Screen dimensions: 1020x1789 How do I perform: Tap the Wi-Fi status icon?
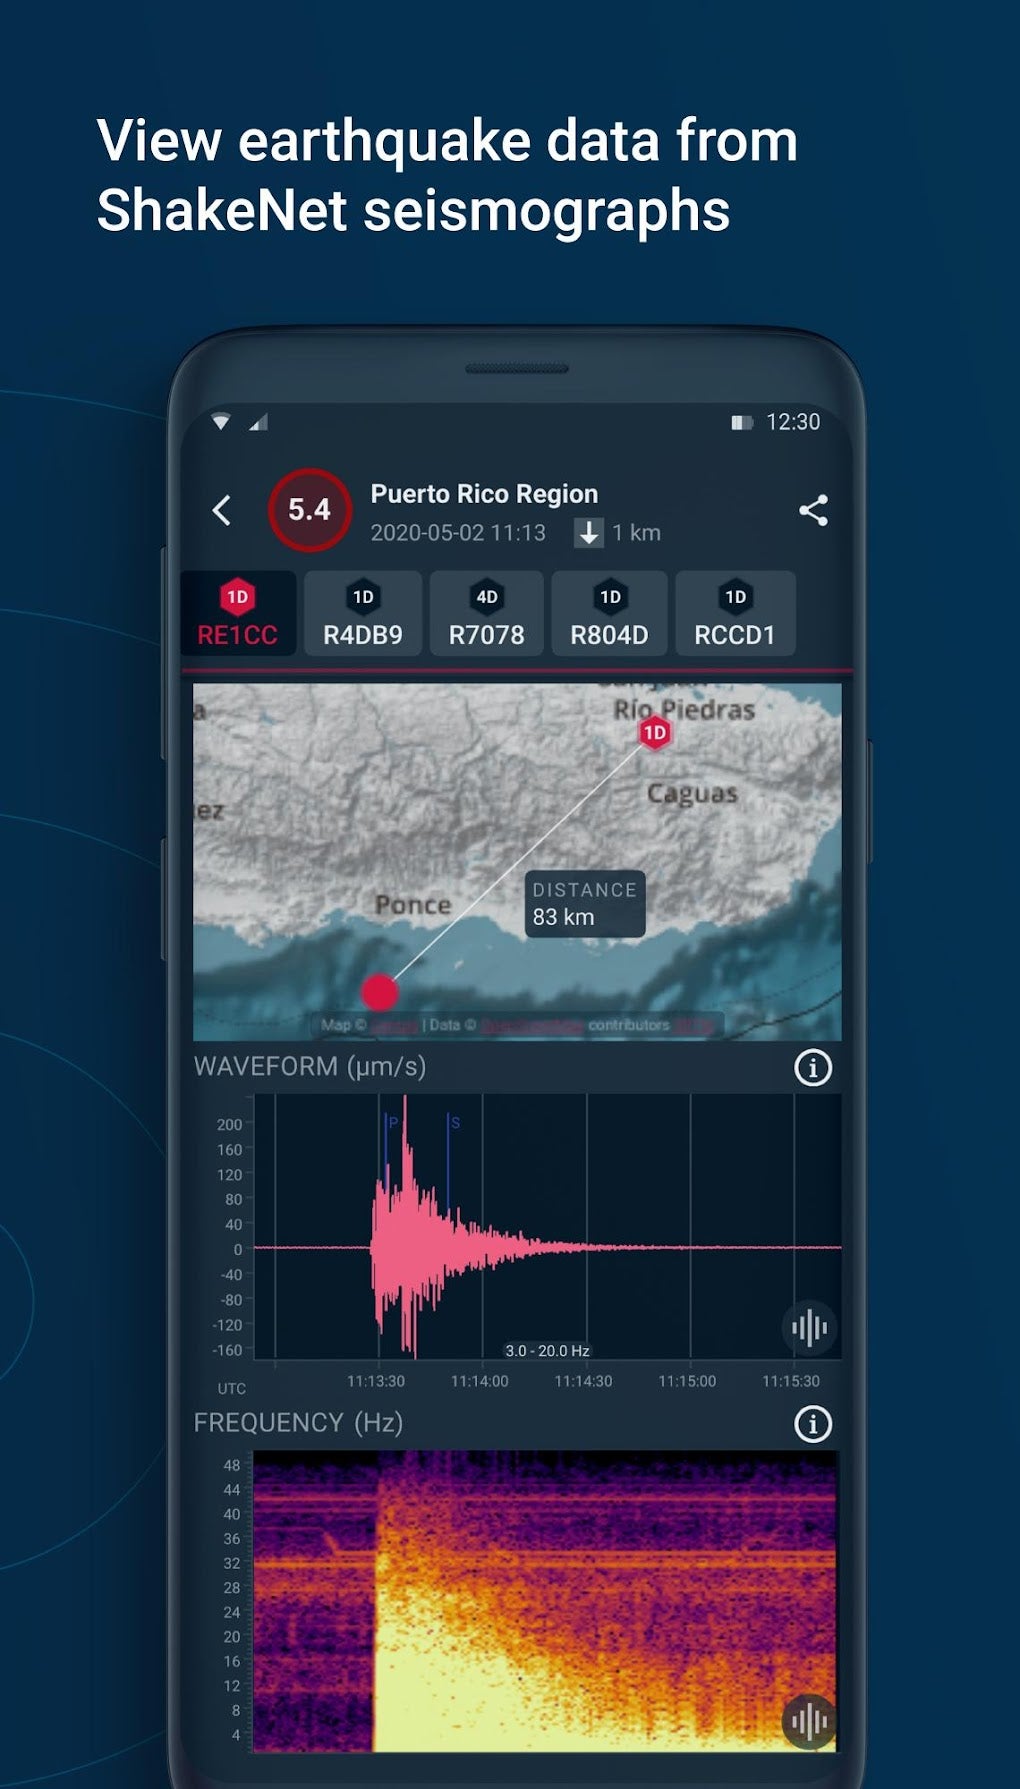221,422
